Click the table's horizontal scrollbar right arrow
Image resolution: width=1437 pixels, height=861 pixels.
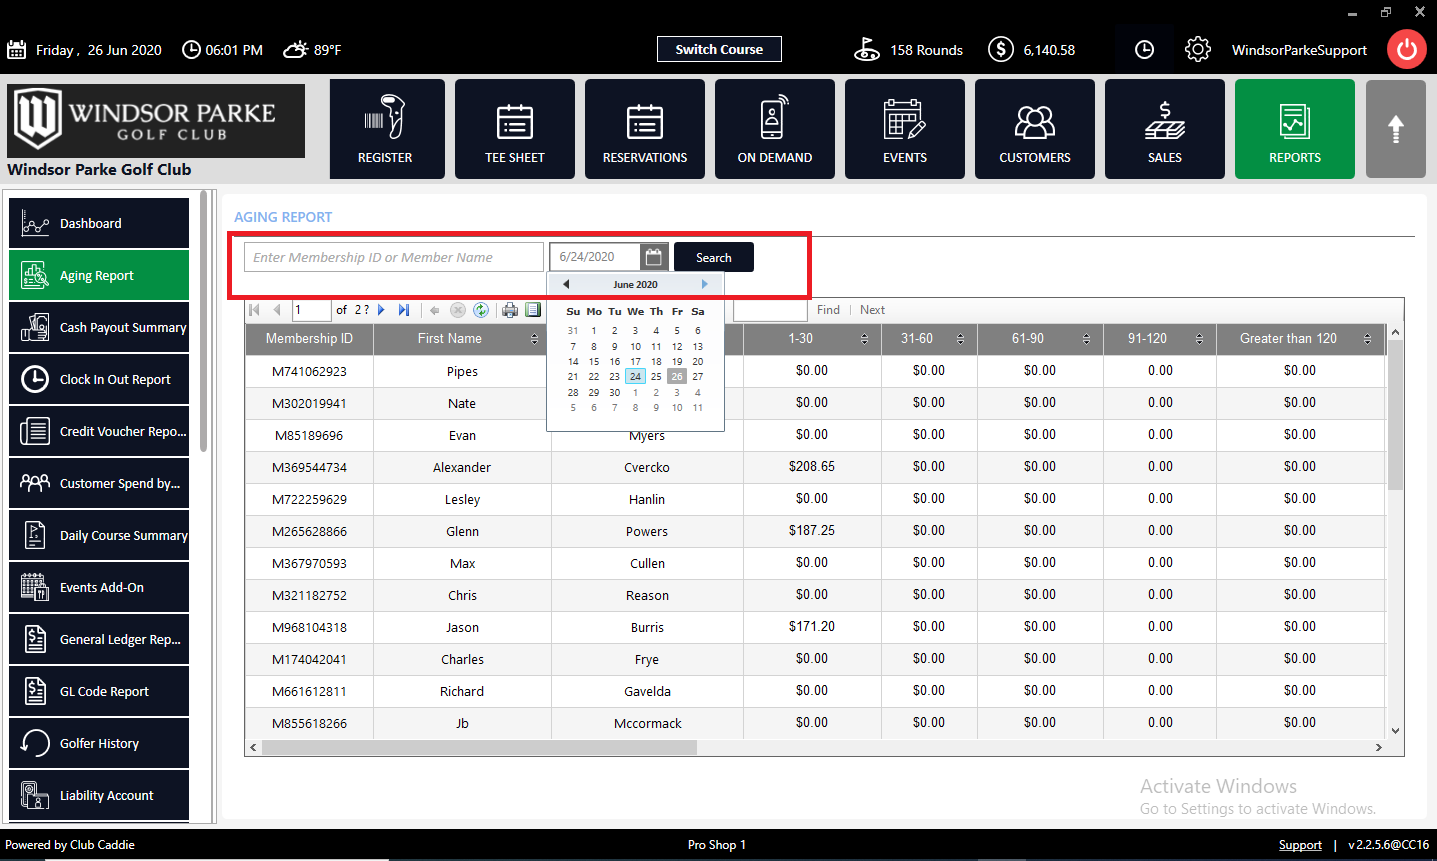click(x=1379, y=747)
